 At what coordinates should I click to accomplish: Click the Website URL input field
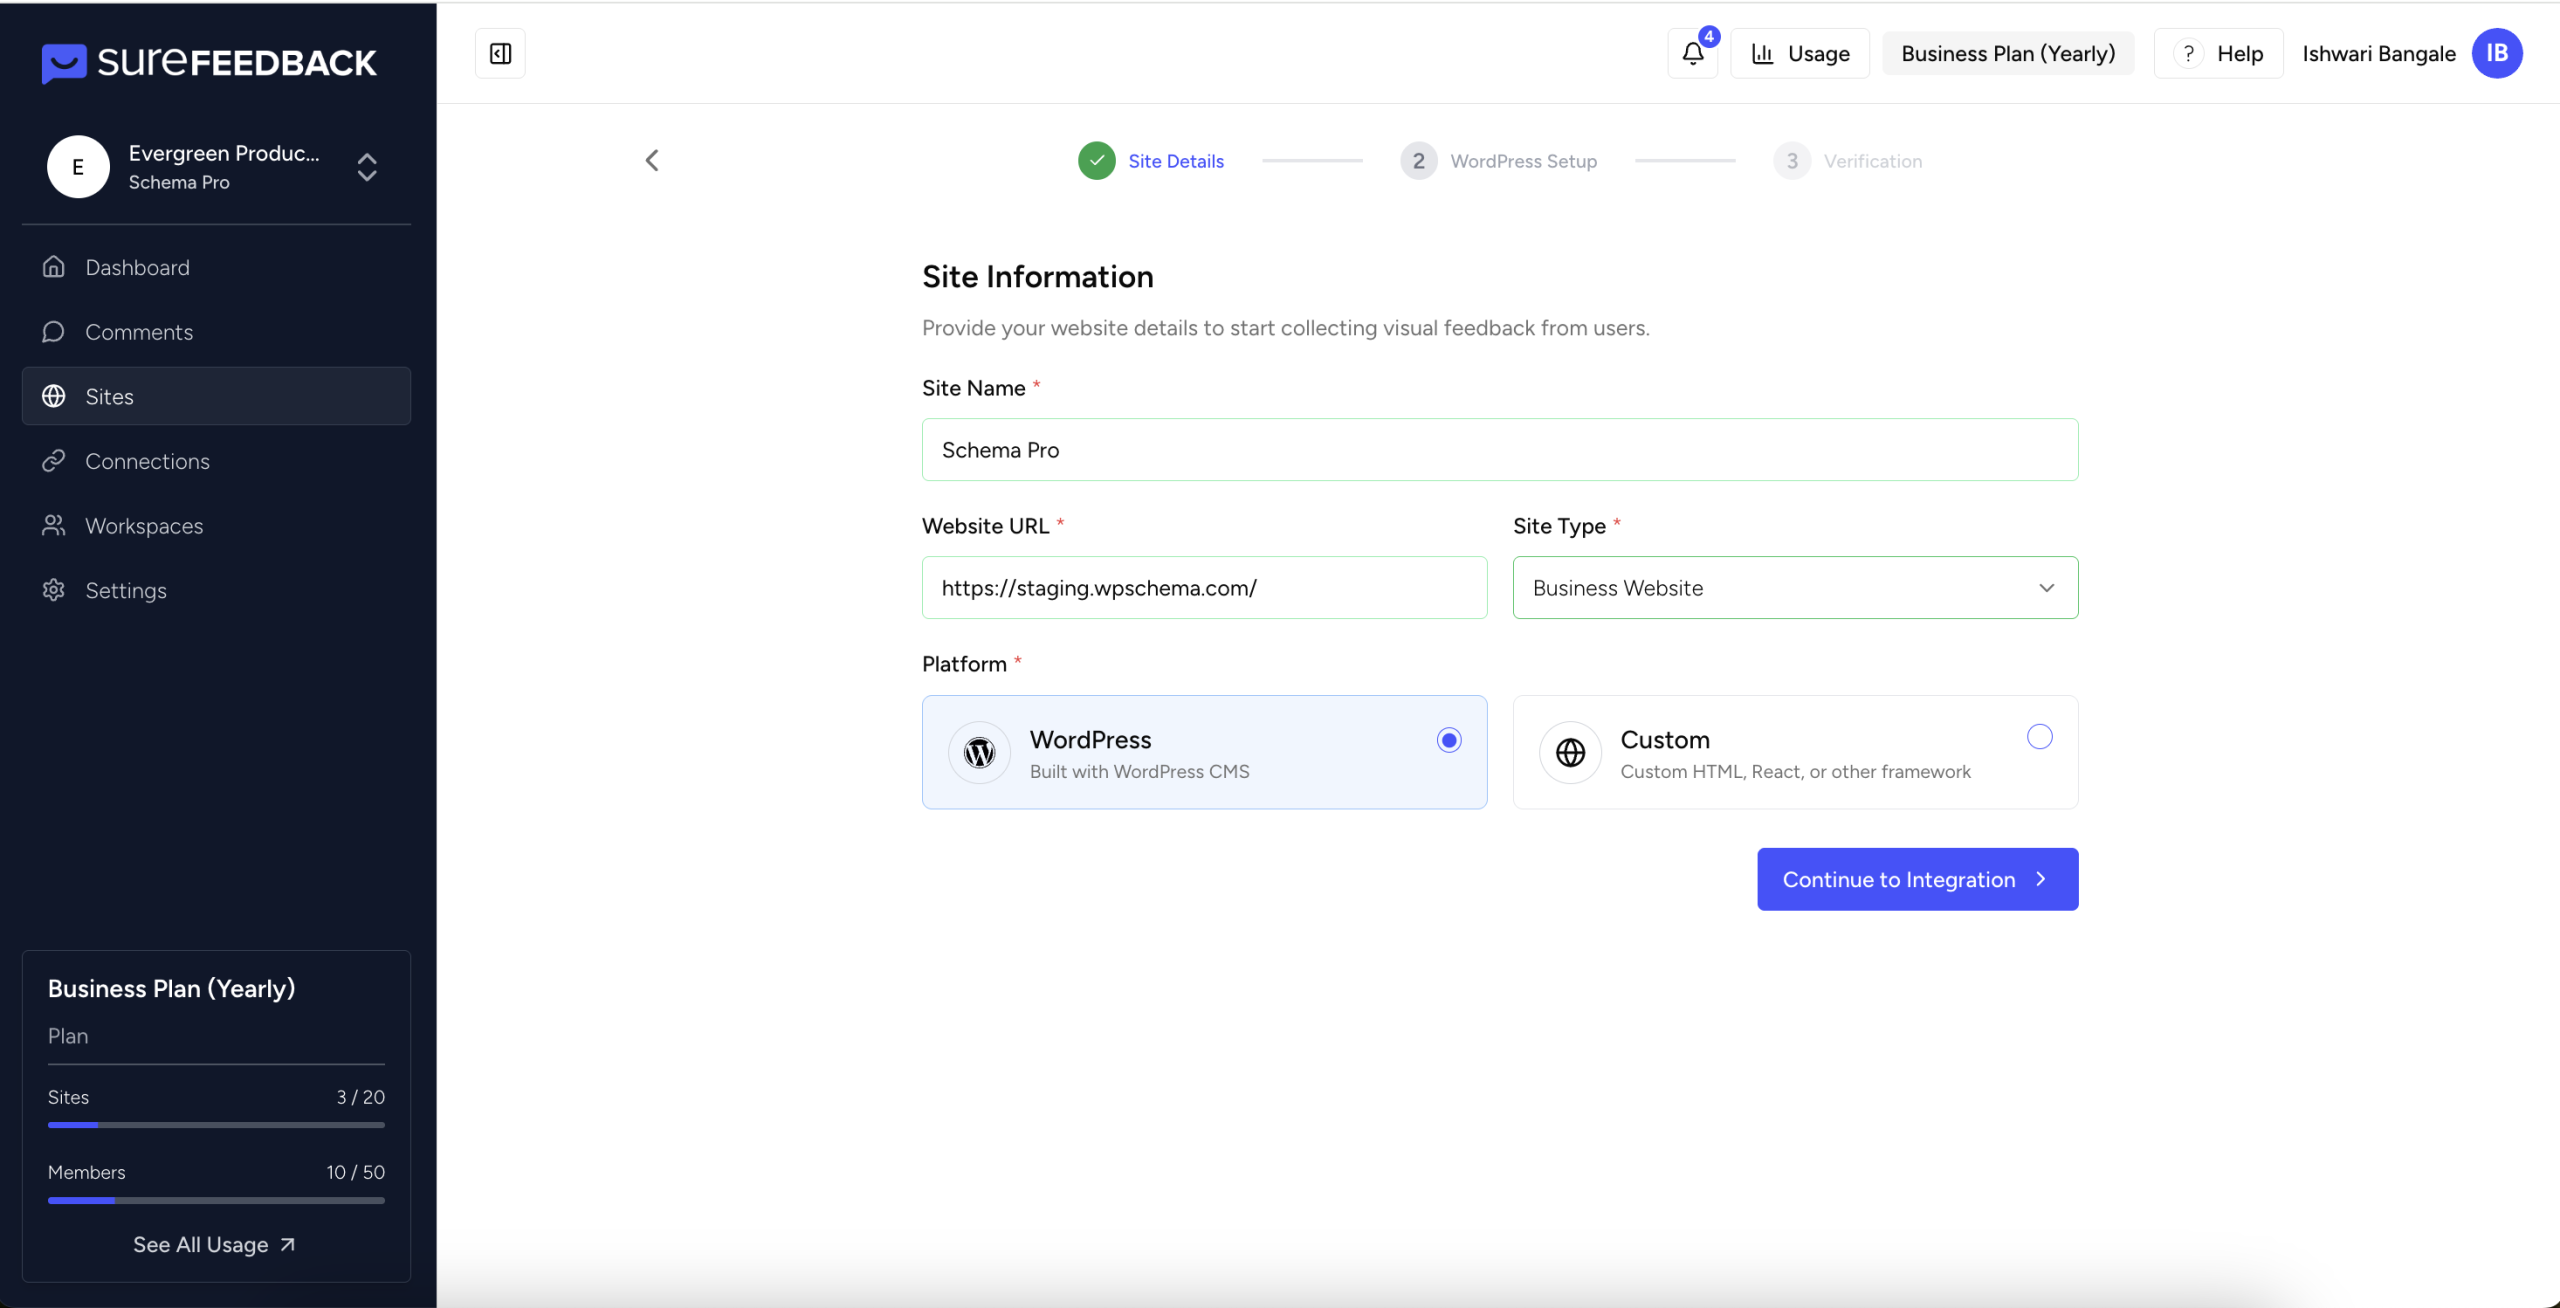pyautogui.click(x=1203, y=588)
